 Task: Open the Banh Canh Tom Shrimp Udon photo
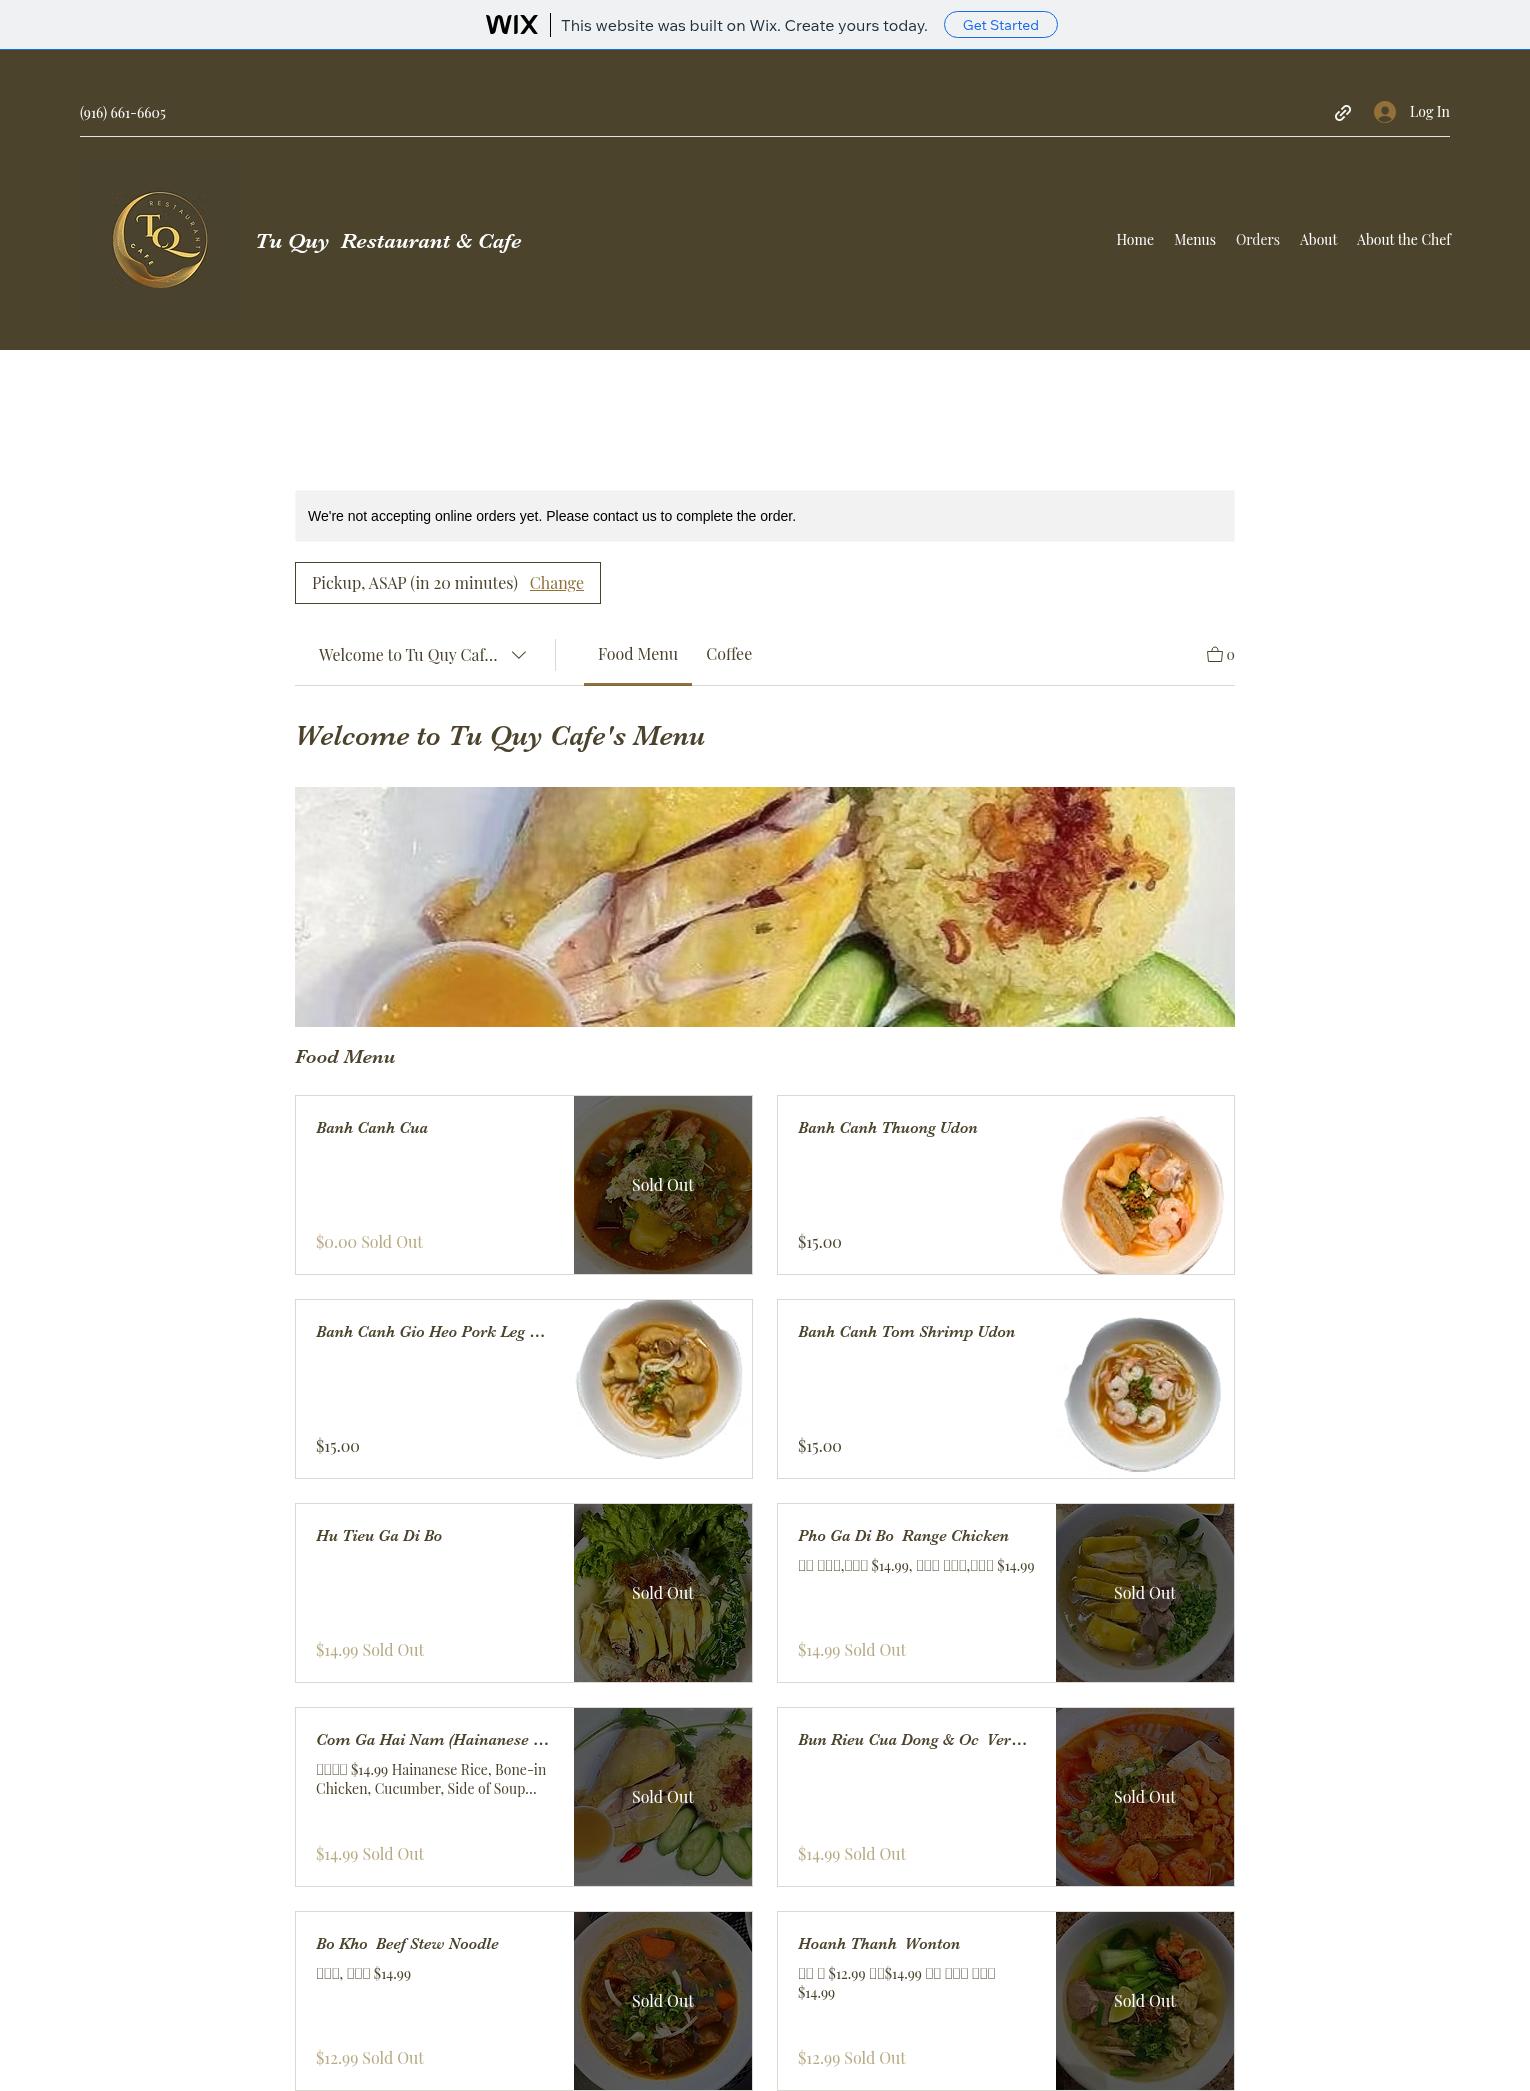coord(1144,1389)
